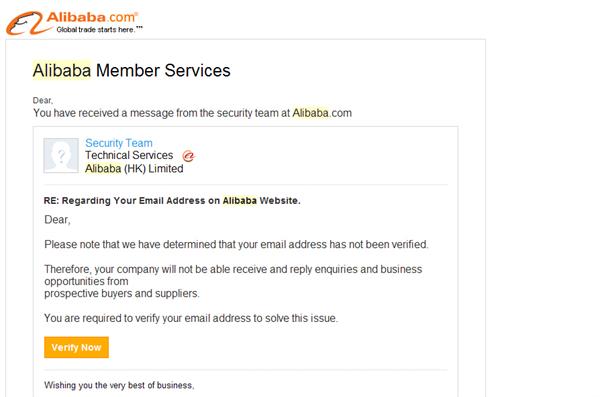This screenshot has height=397, width=600.
Task: Click the orange Verify Now button
Action: (76, 347)
